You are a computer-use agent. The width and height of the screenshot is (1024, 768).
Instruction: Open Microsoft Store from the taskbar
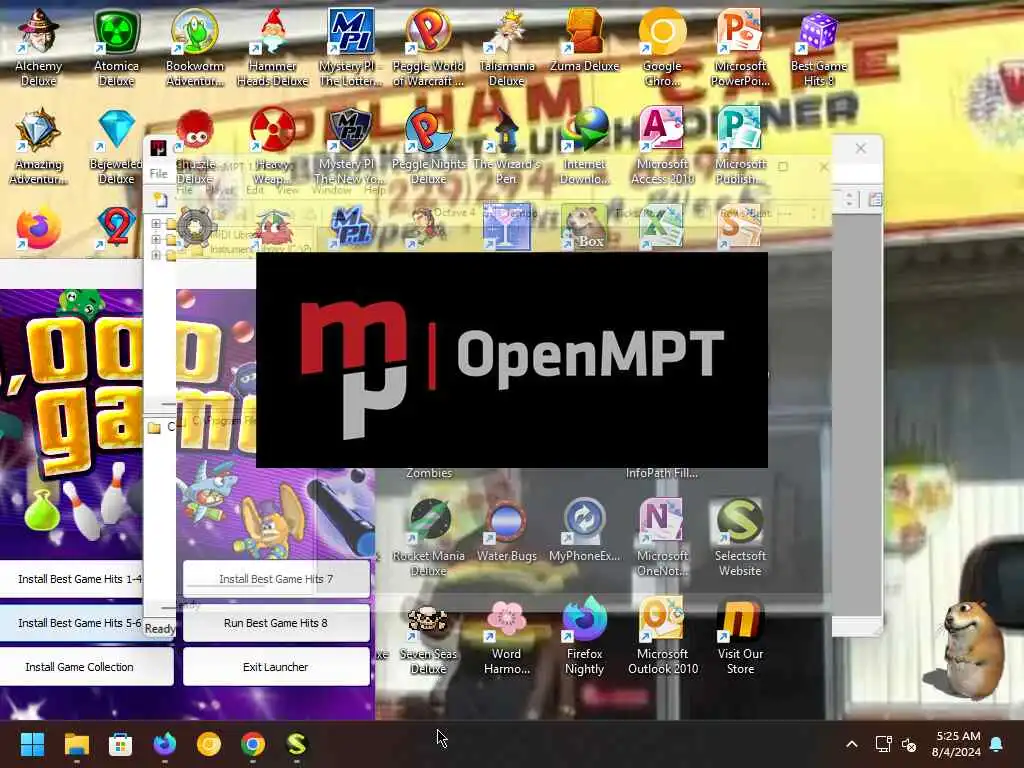(120, 744)
